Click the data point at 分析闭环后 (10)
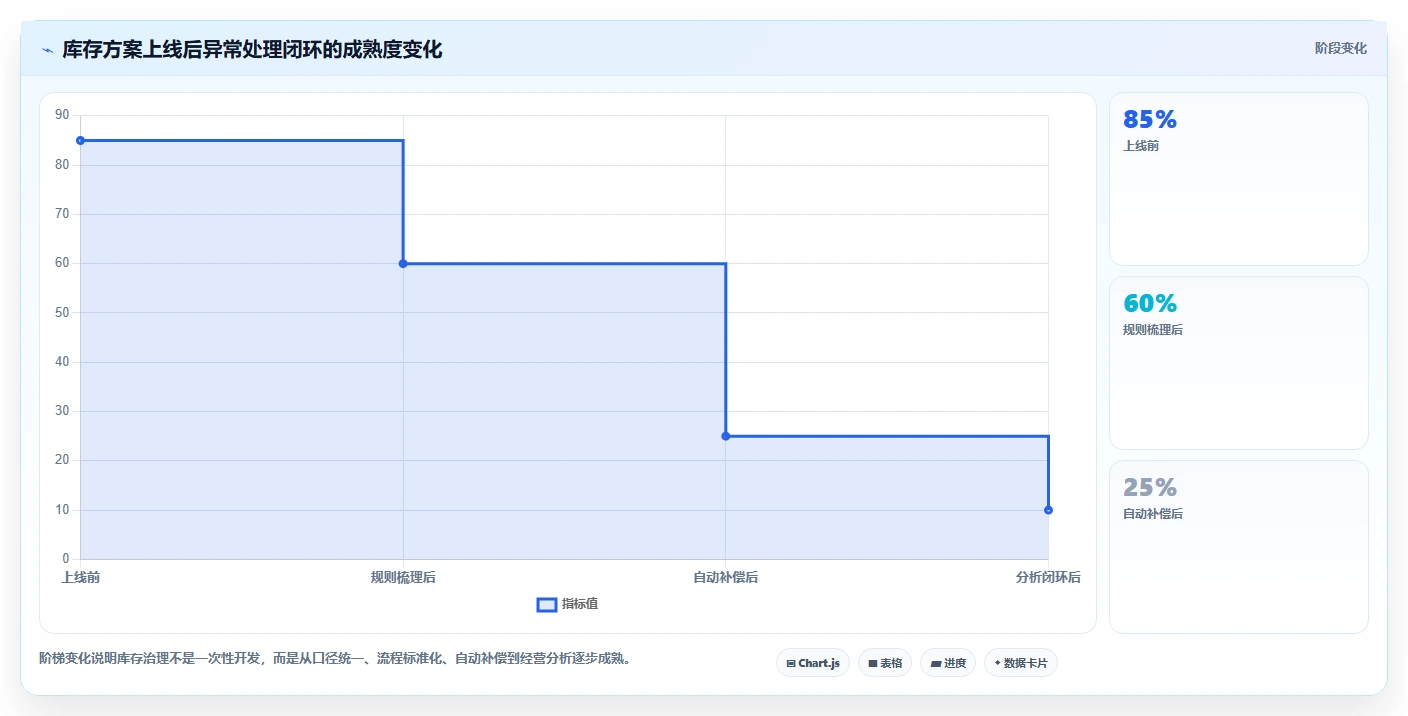 [x=1048, y=510]
